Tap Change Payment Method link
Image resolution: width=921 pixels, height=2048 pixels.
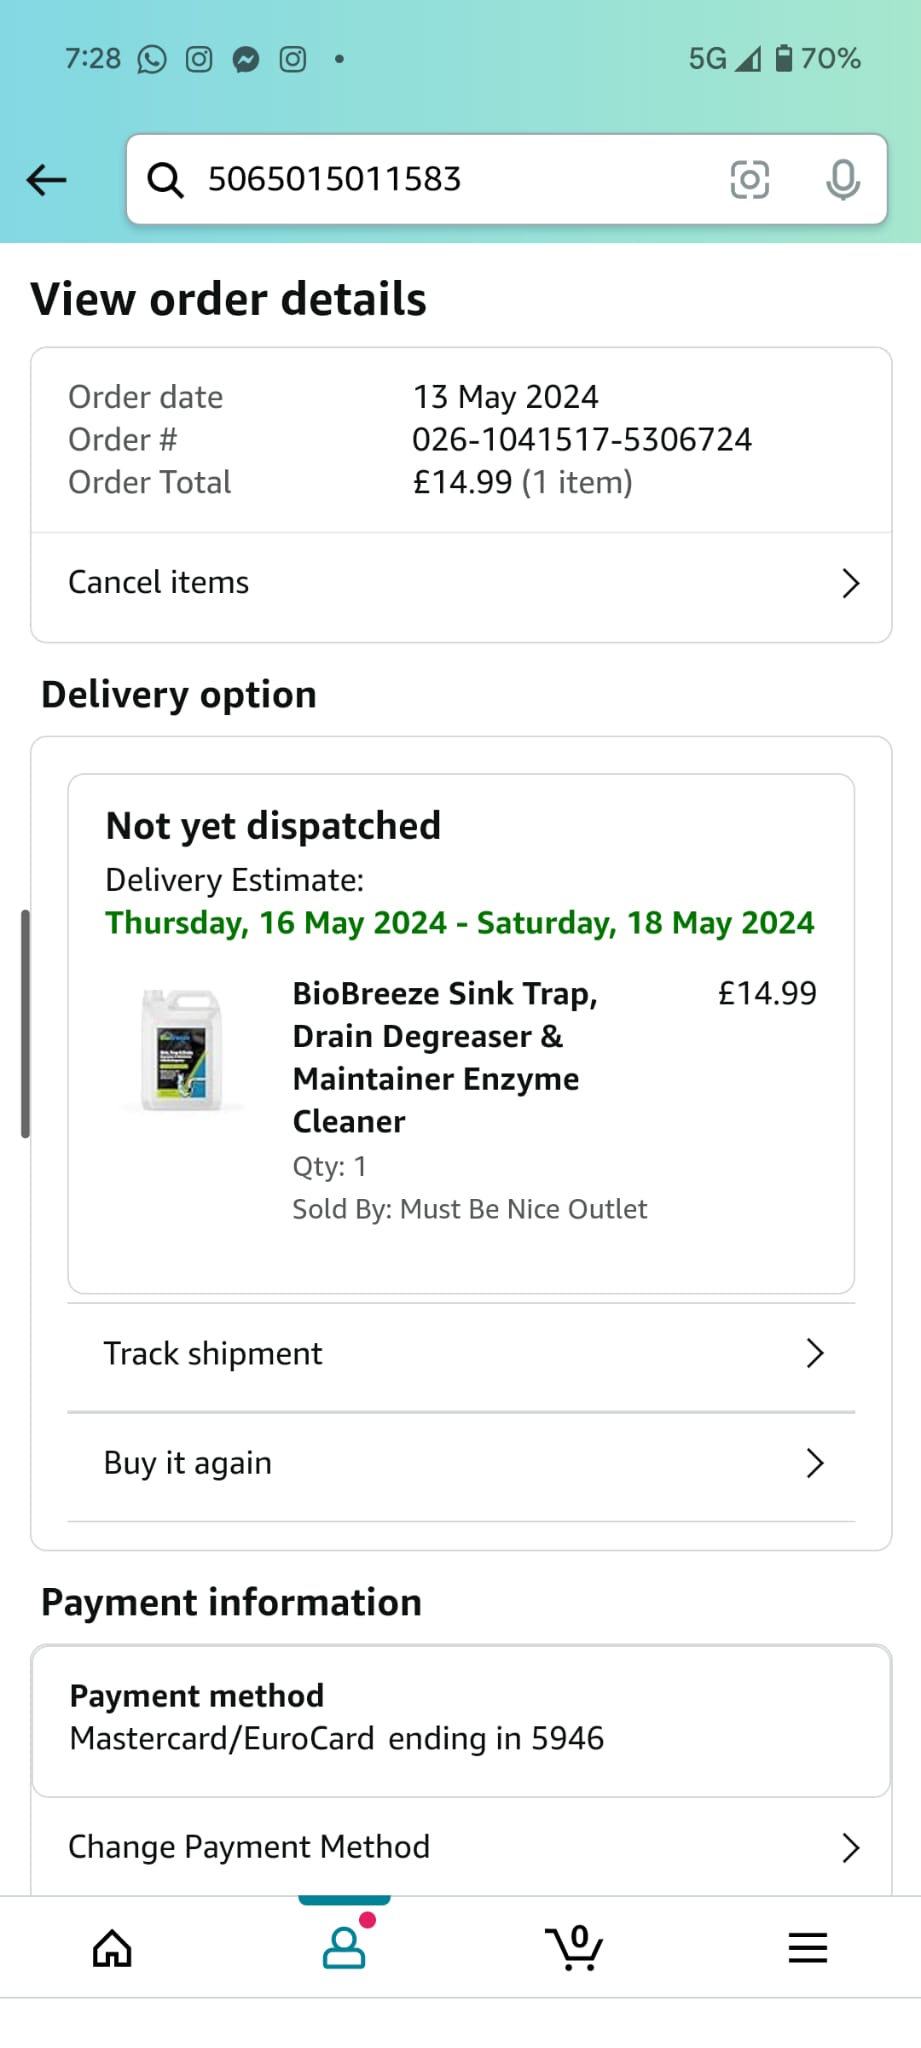[249, 1846]
